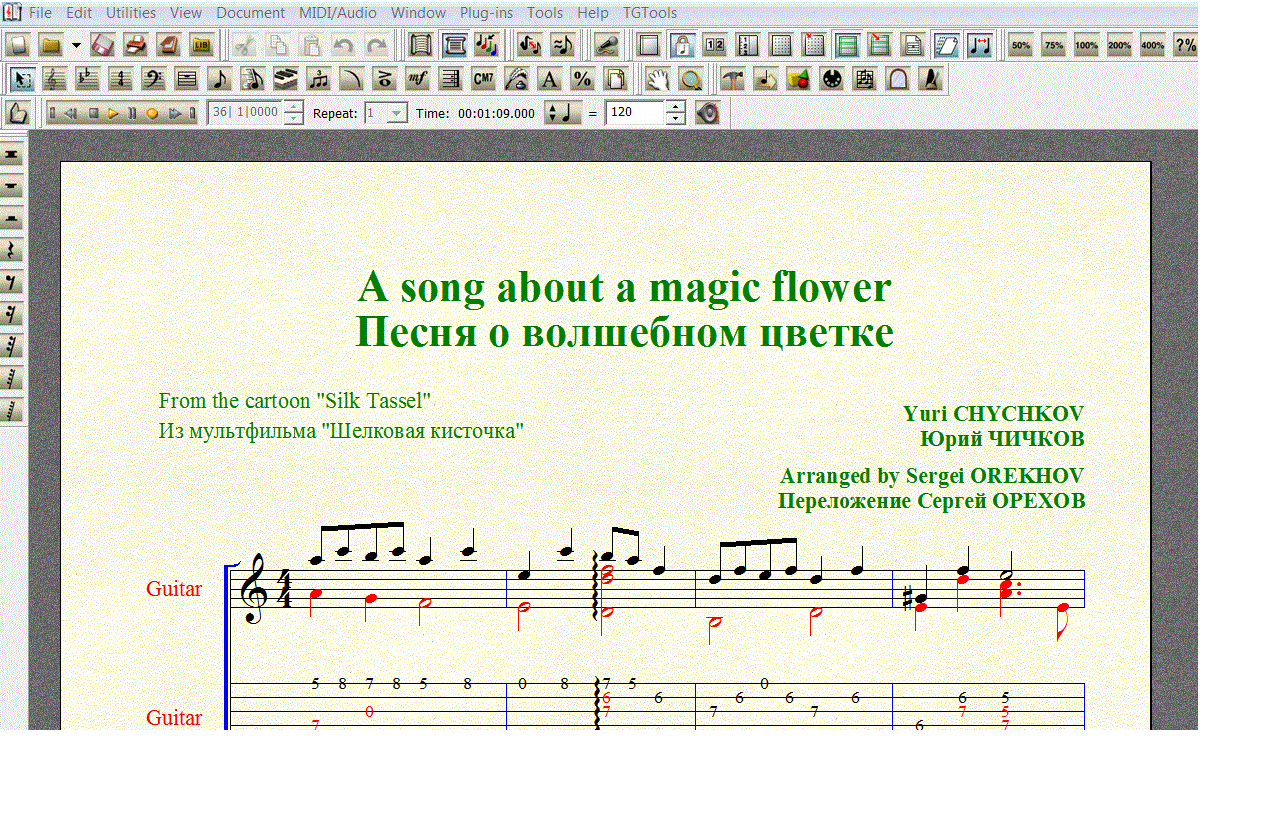Image resolution: width=1274 pixels, height=817 pixels.
Task: Select the Measure tool
Action: 187,79
